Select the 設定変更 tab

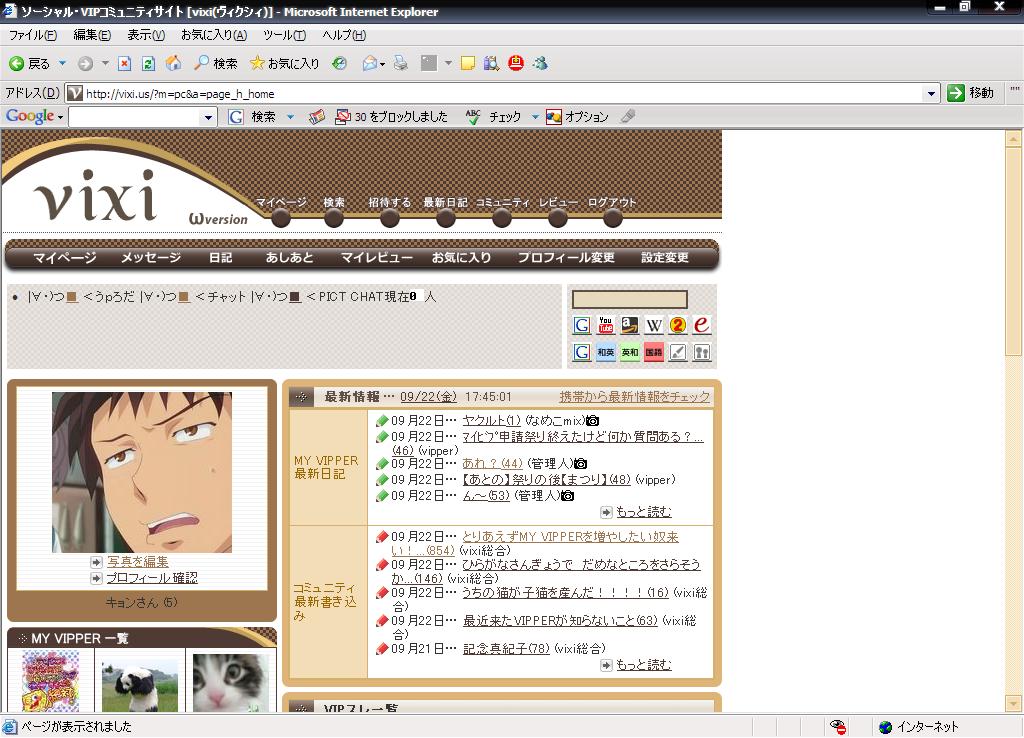(x=665, y=257)
